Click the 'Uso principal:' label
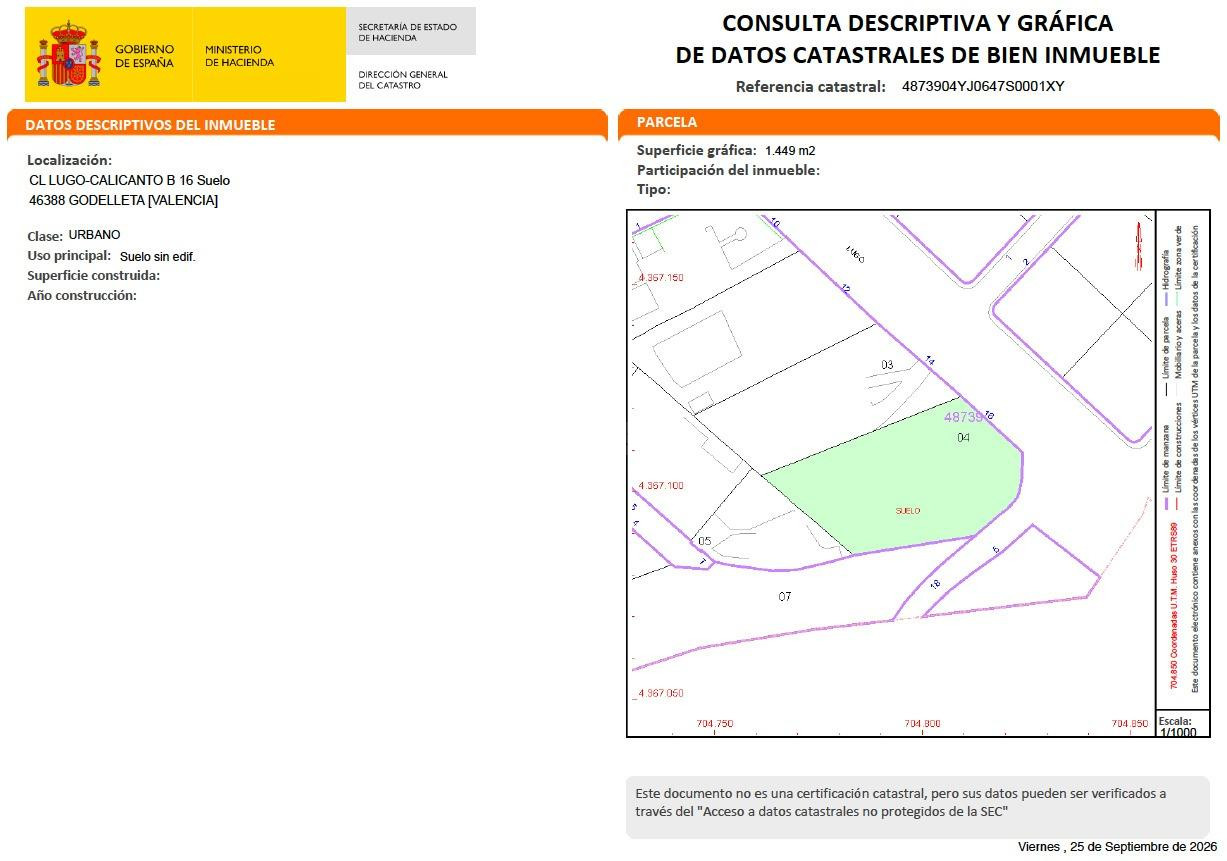 69,256
